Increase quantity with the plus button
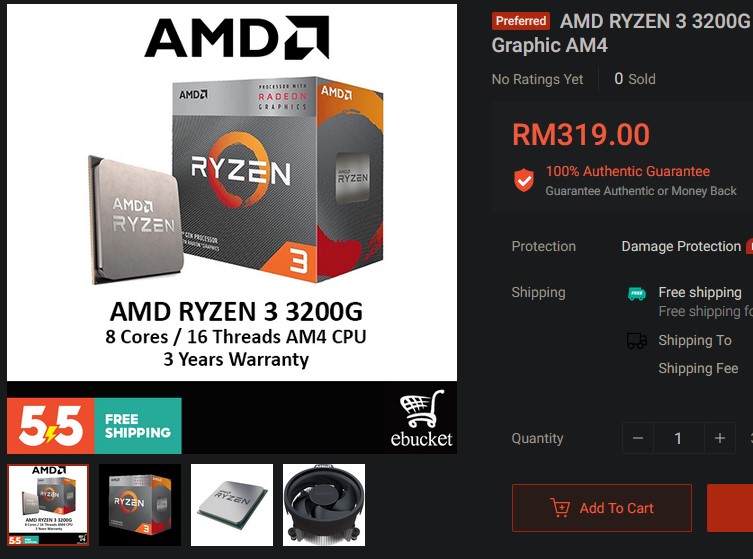 (x=719, y=438)
